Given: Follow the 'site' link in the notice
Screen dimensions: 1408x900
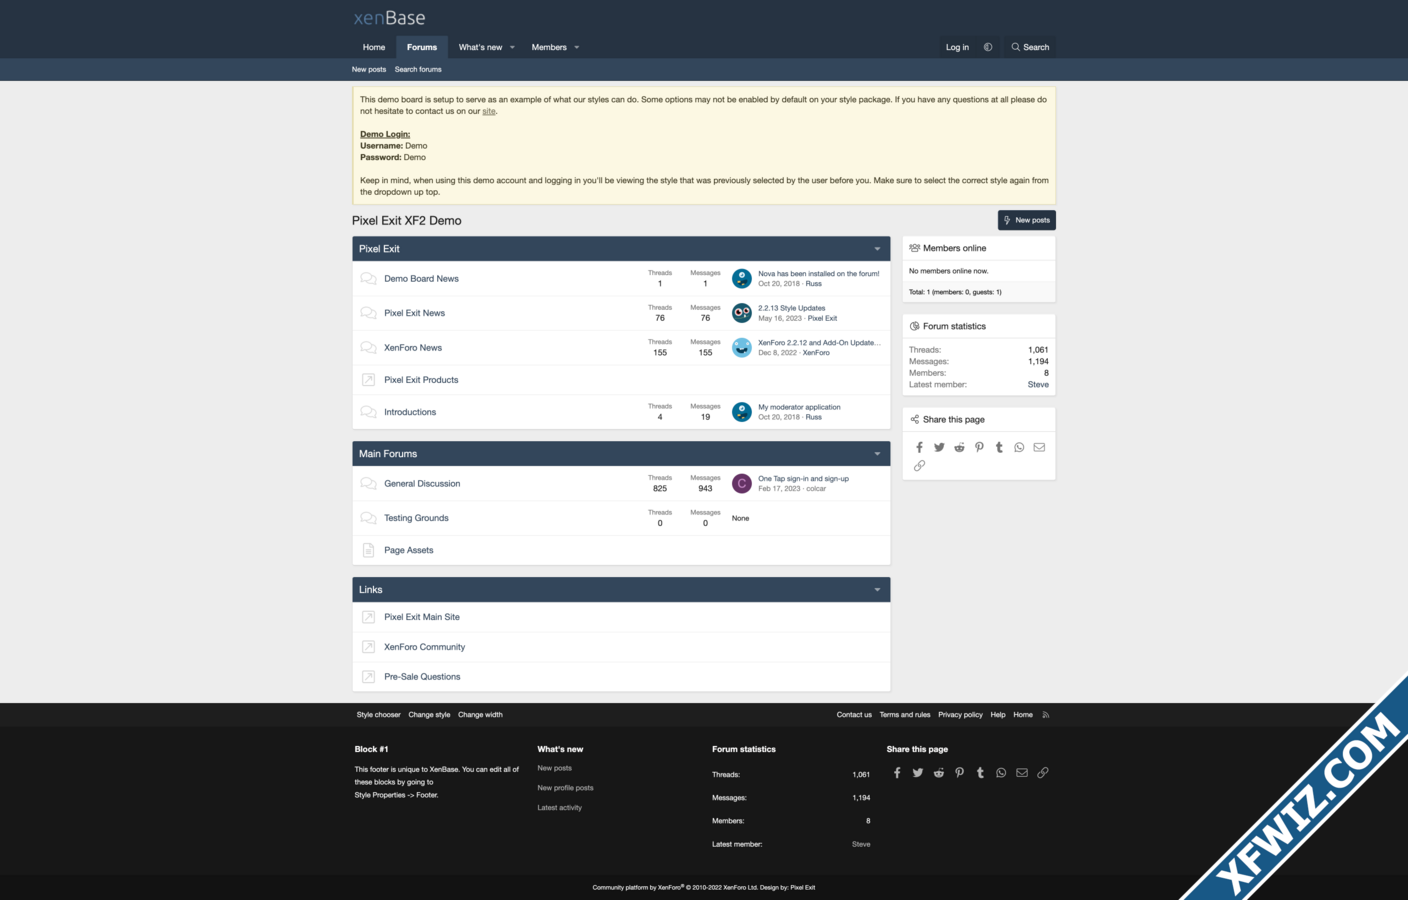Looking at the screenshot, I should click(x=489, y=111).
